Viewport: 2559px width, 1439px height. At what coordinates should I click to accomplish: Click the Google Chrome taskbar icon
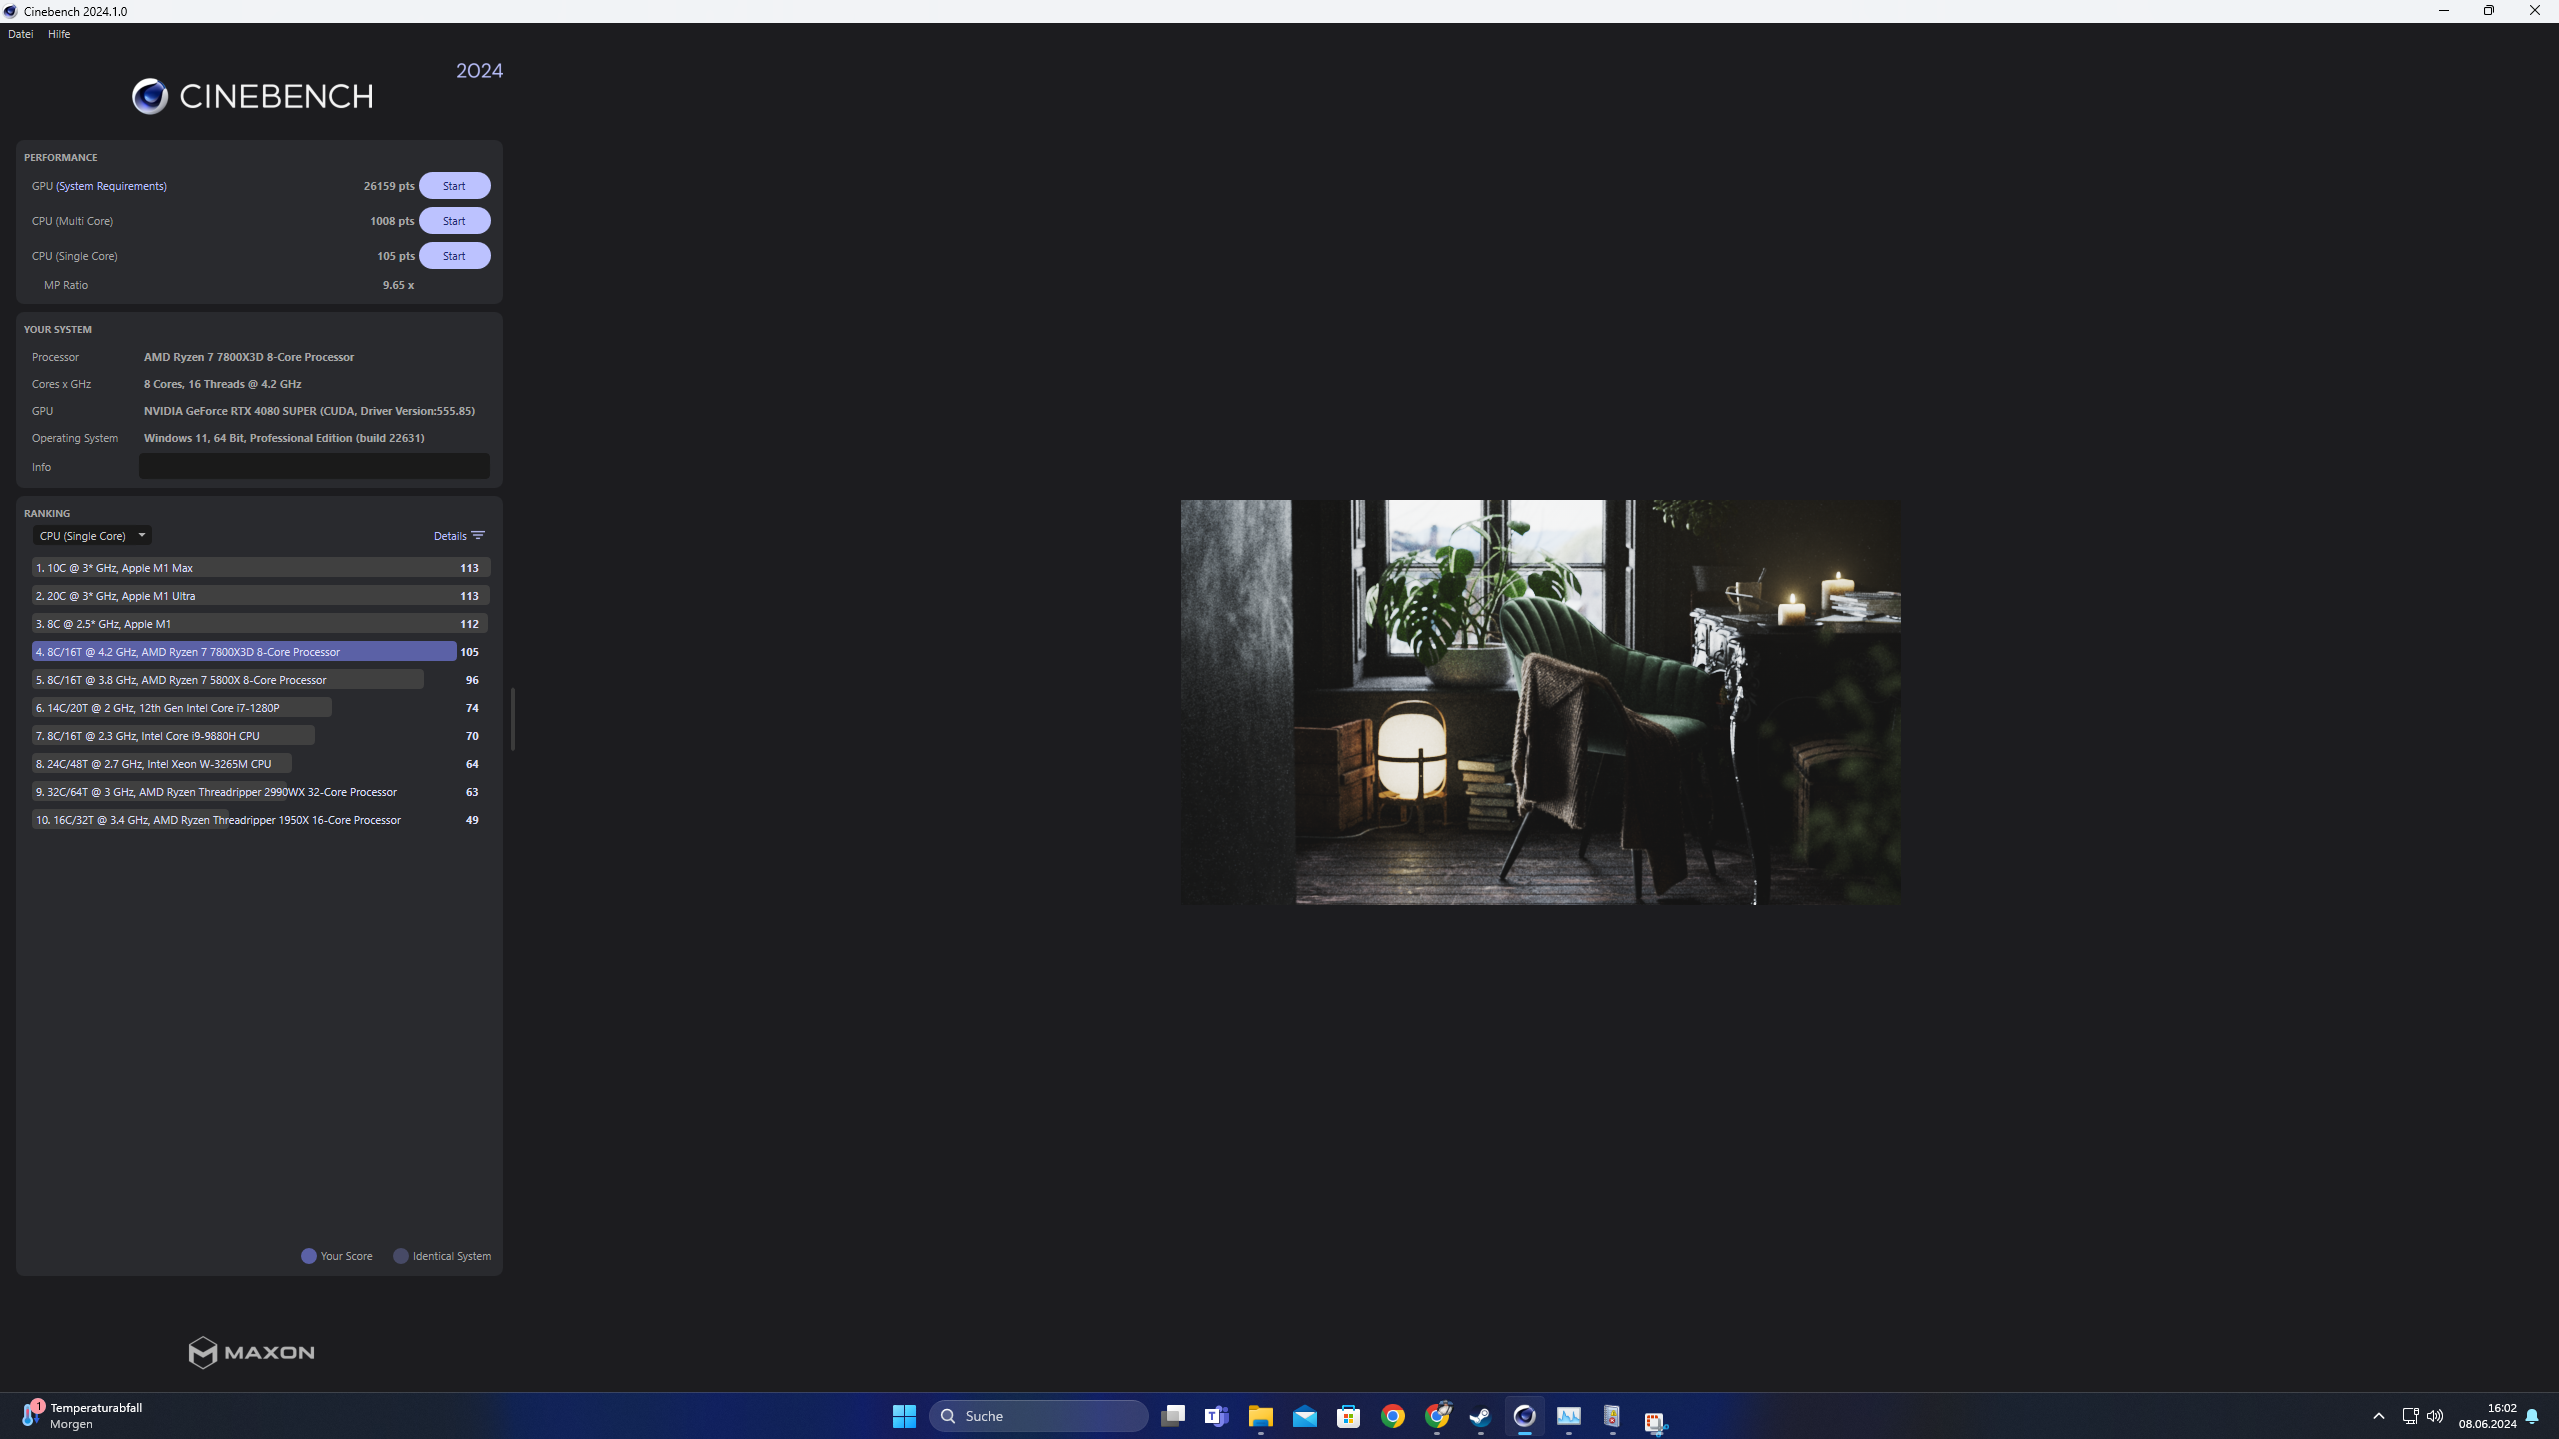(x=1392, y=1414)
